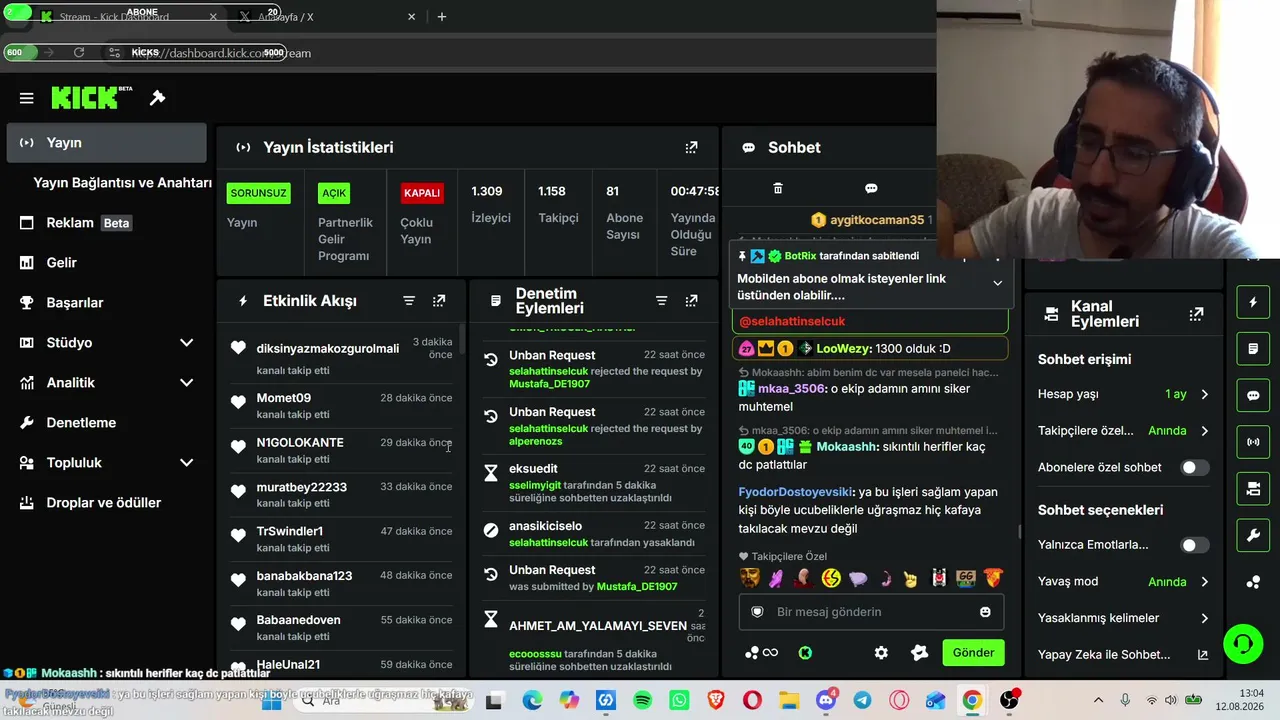
Task: Open Hesap yaşı setting arrow
Action: [1204, 394]
